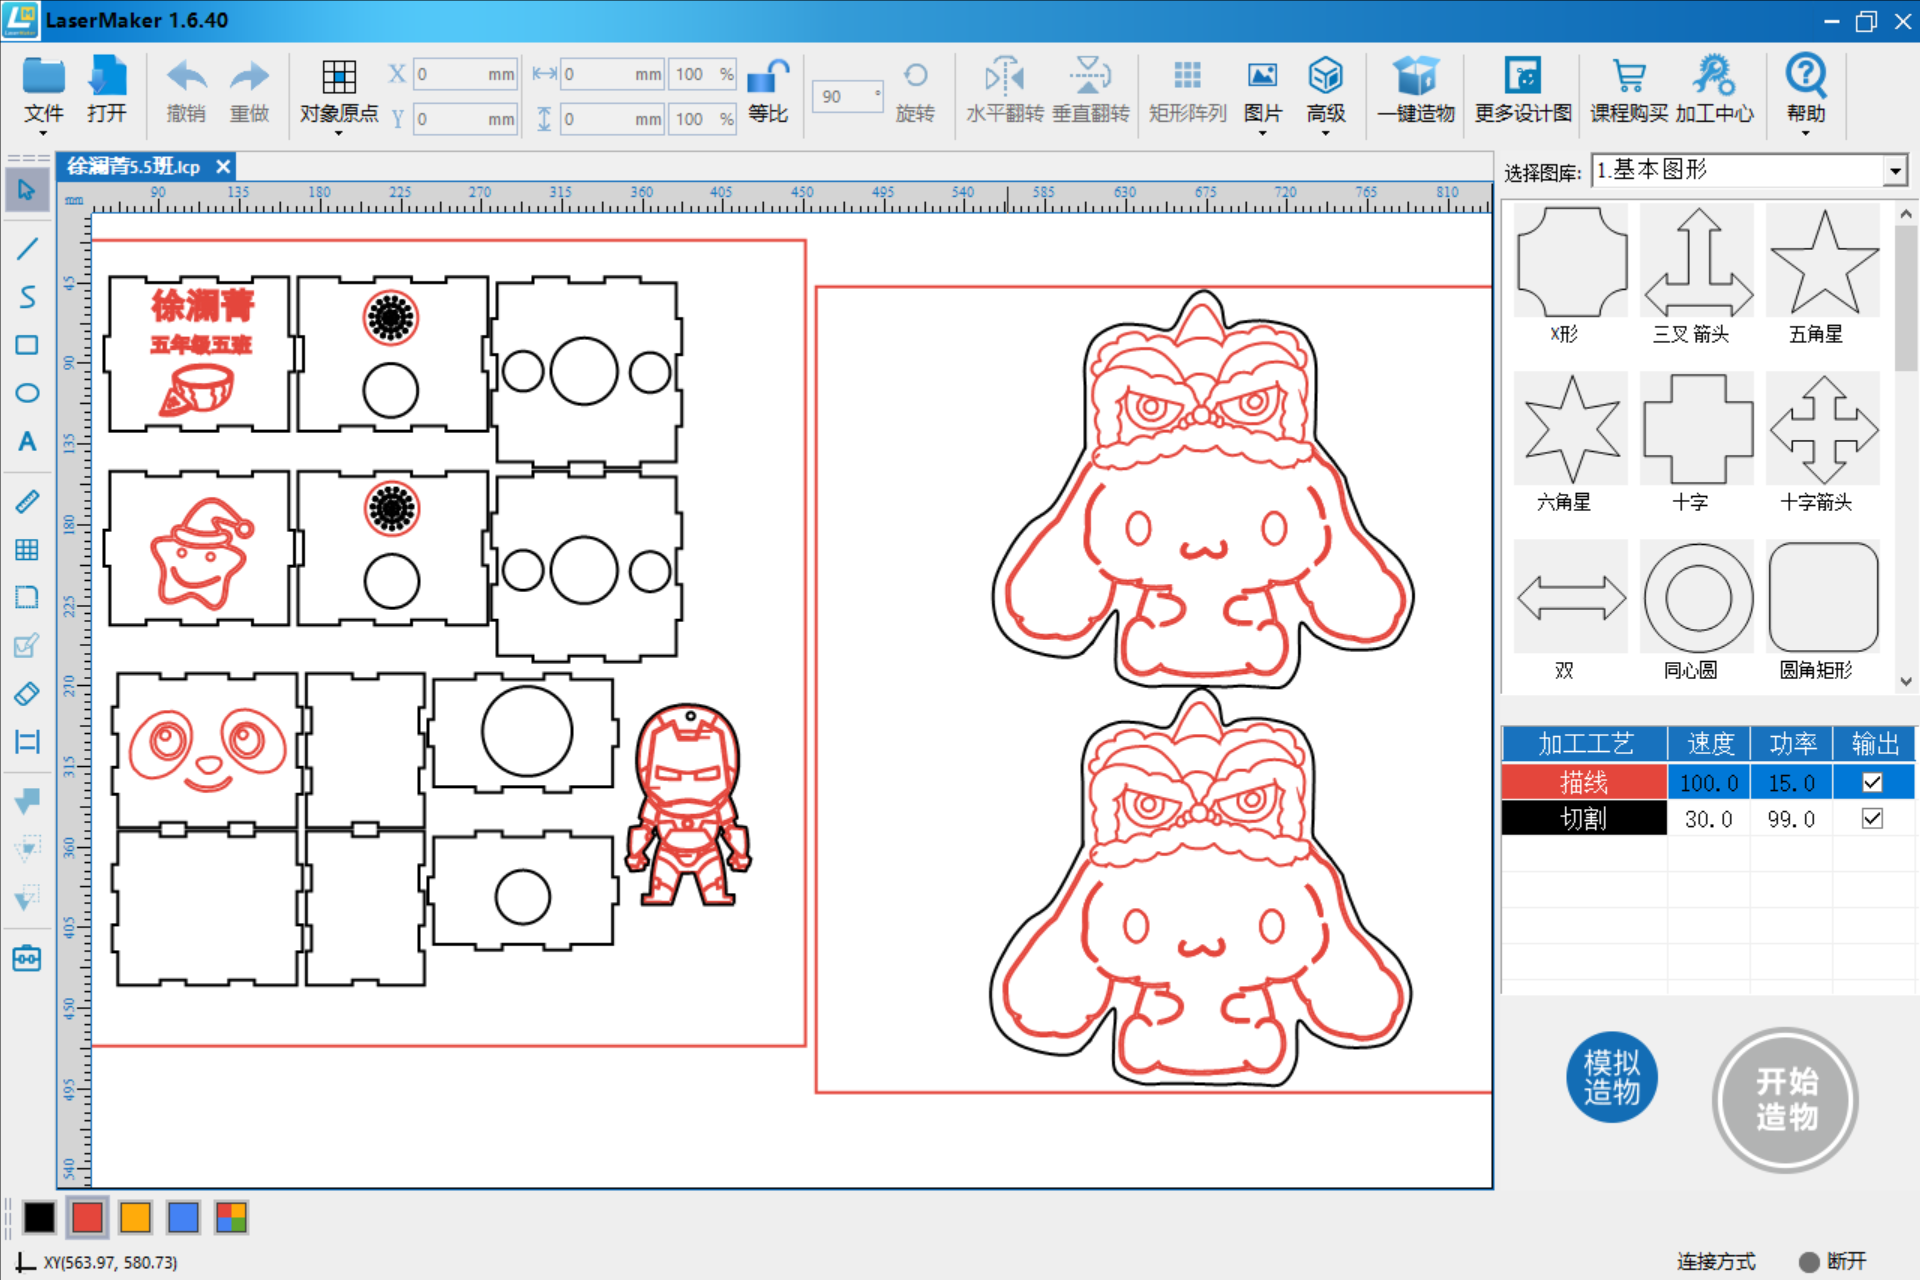Open the 高级 advanced menu
This screenshot has height=1280, width=1920.
[x=1326, y=76]
